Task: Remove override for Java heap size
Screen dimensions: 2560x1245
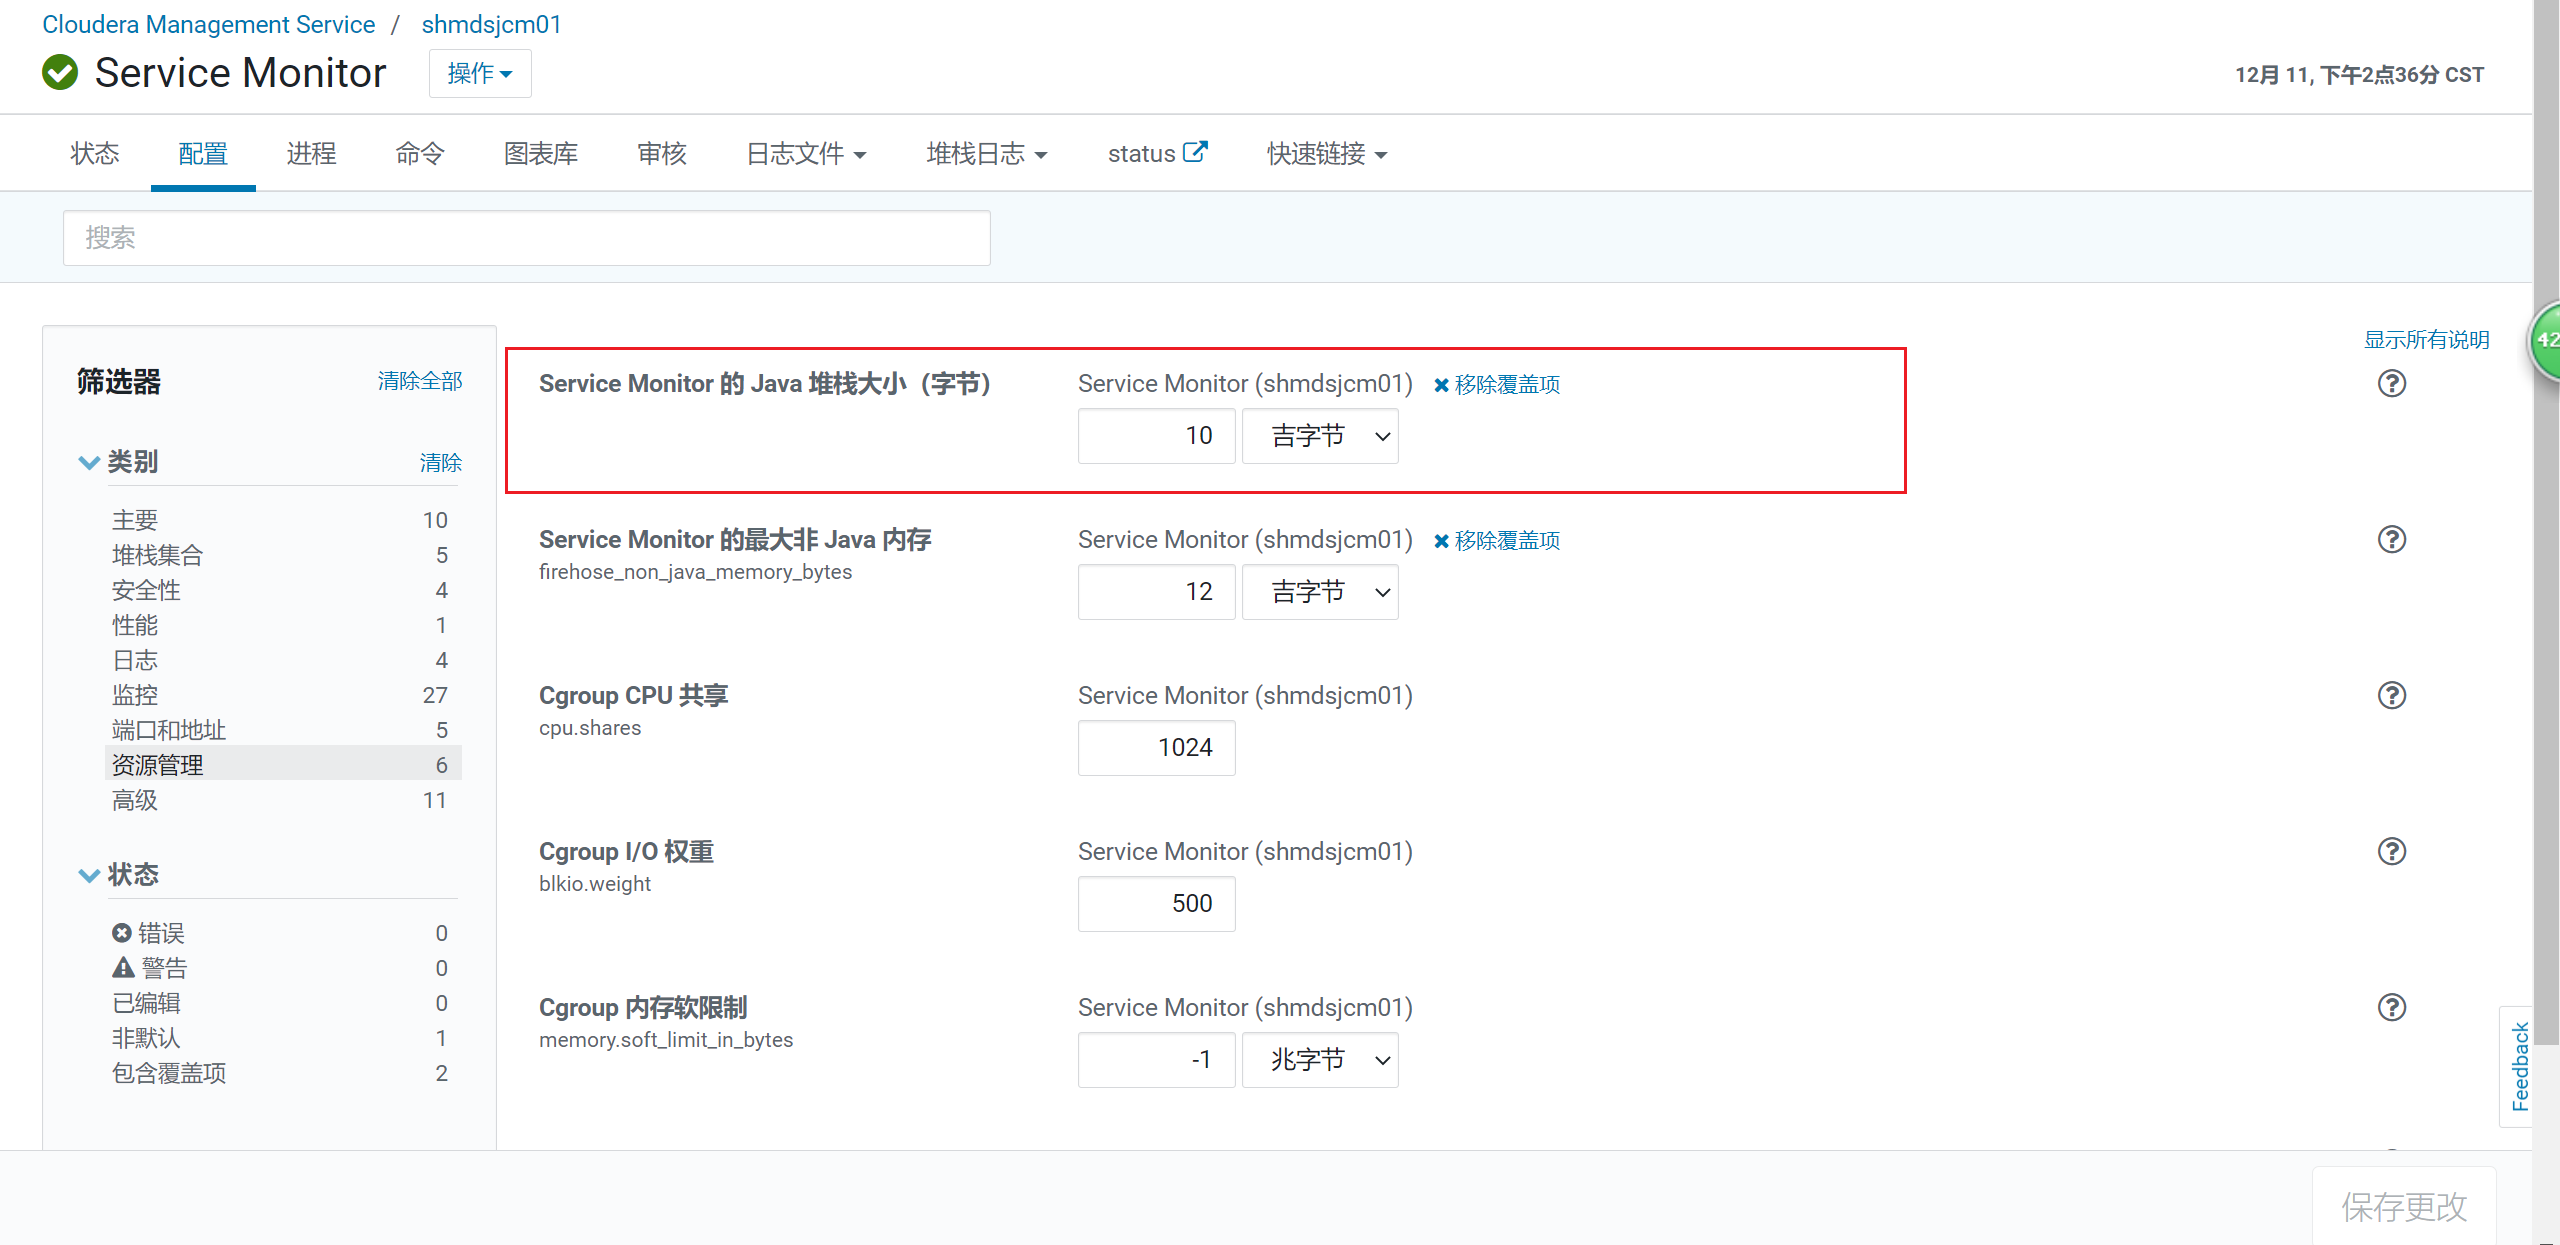Action: 1497,384
